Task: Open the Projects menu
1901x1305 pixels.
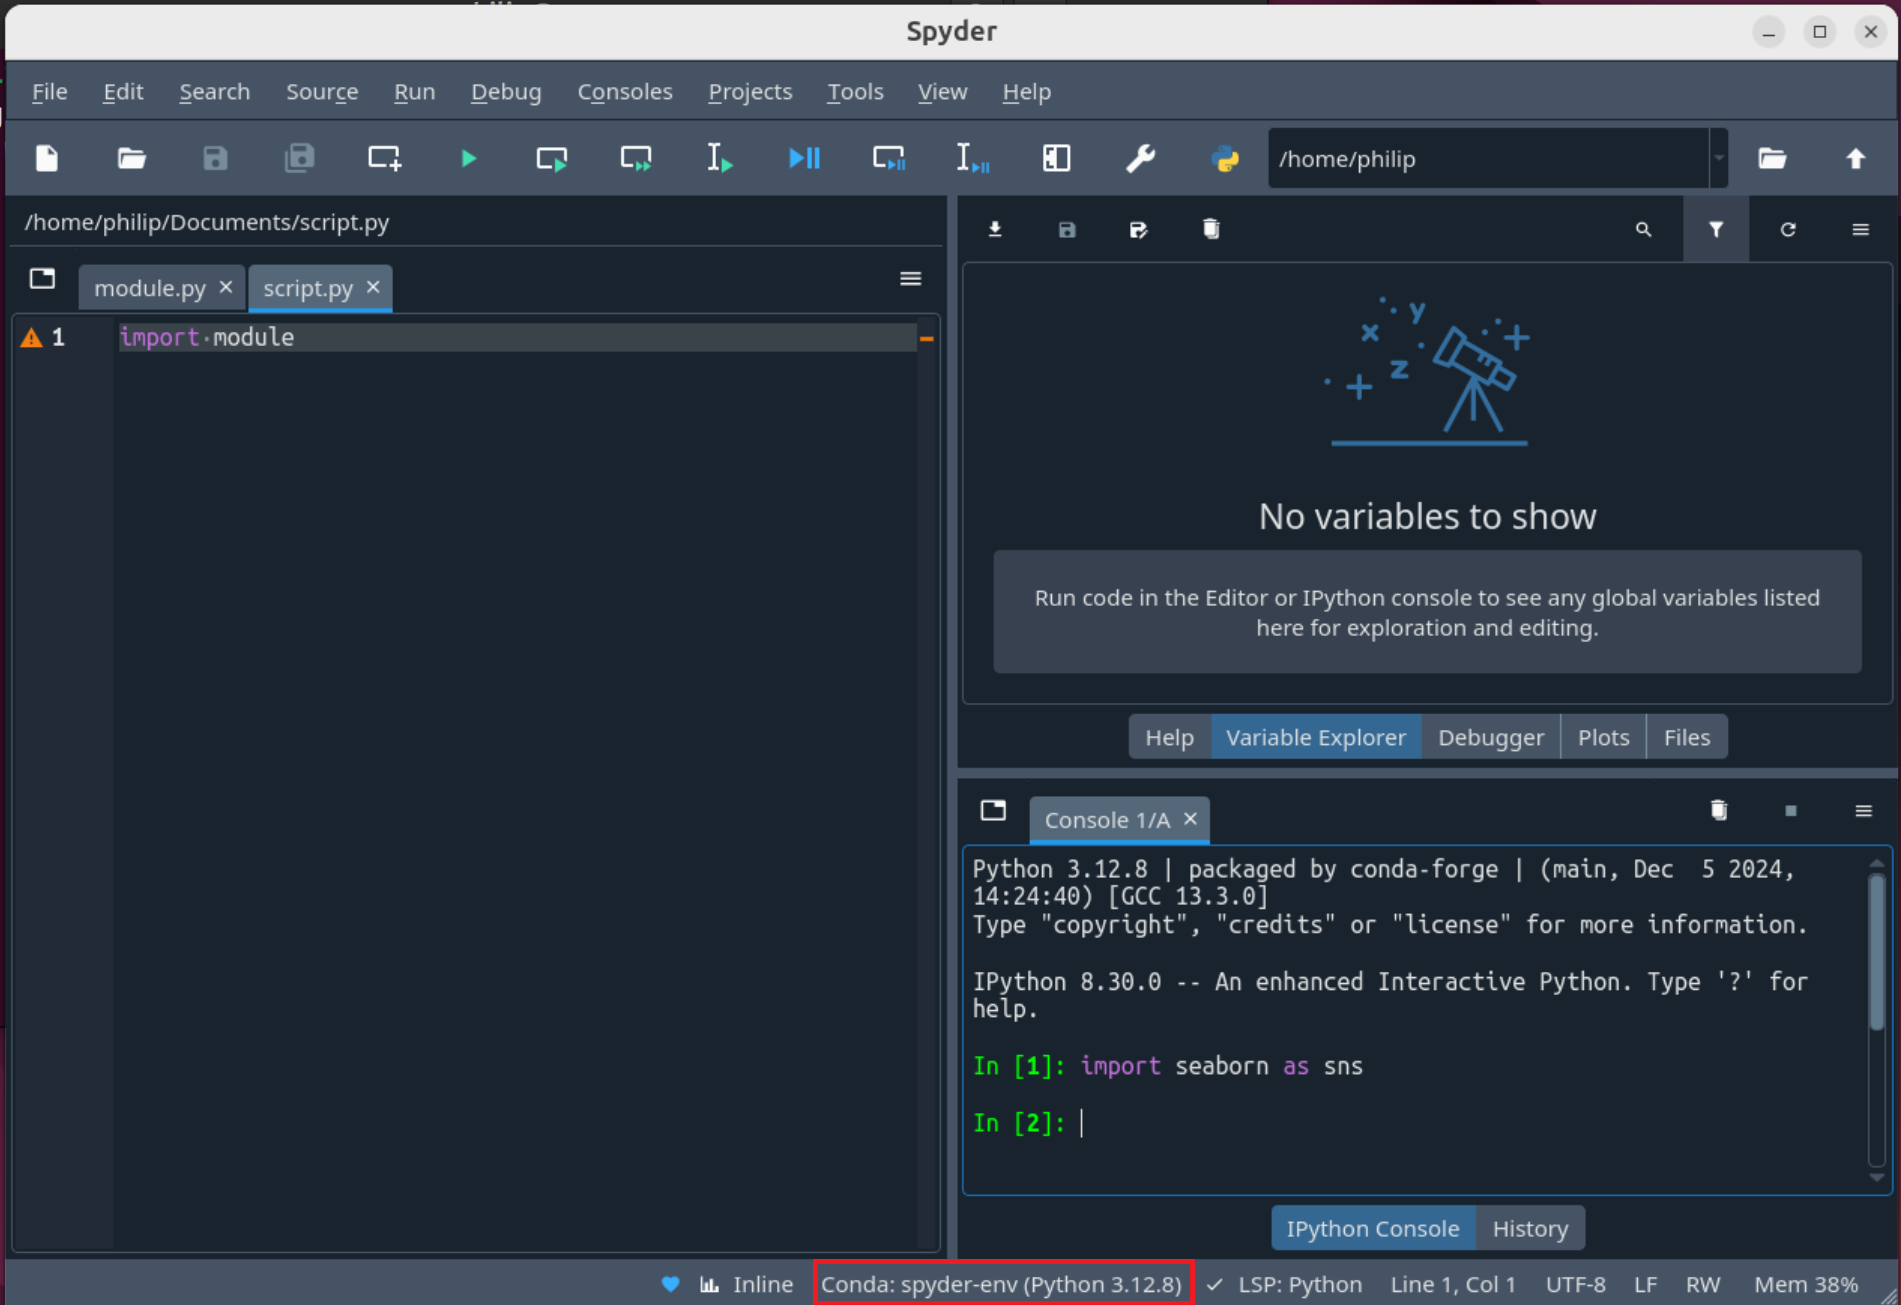Action: pyautogui.click(x=750, y=91)
